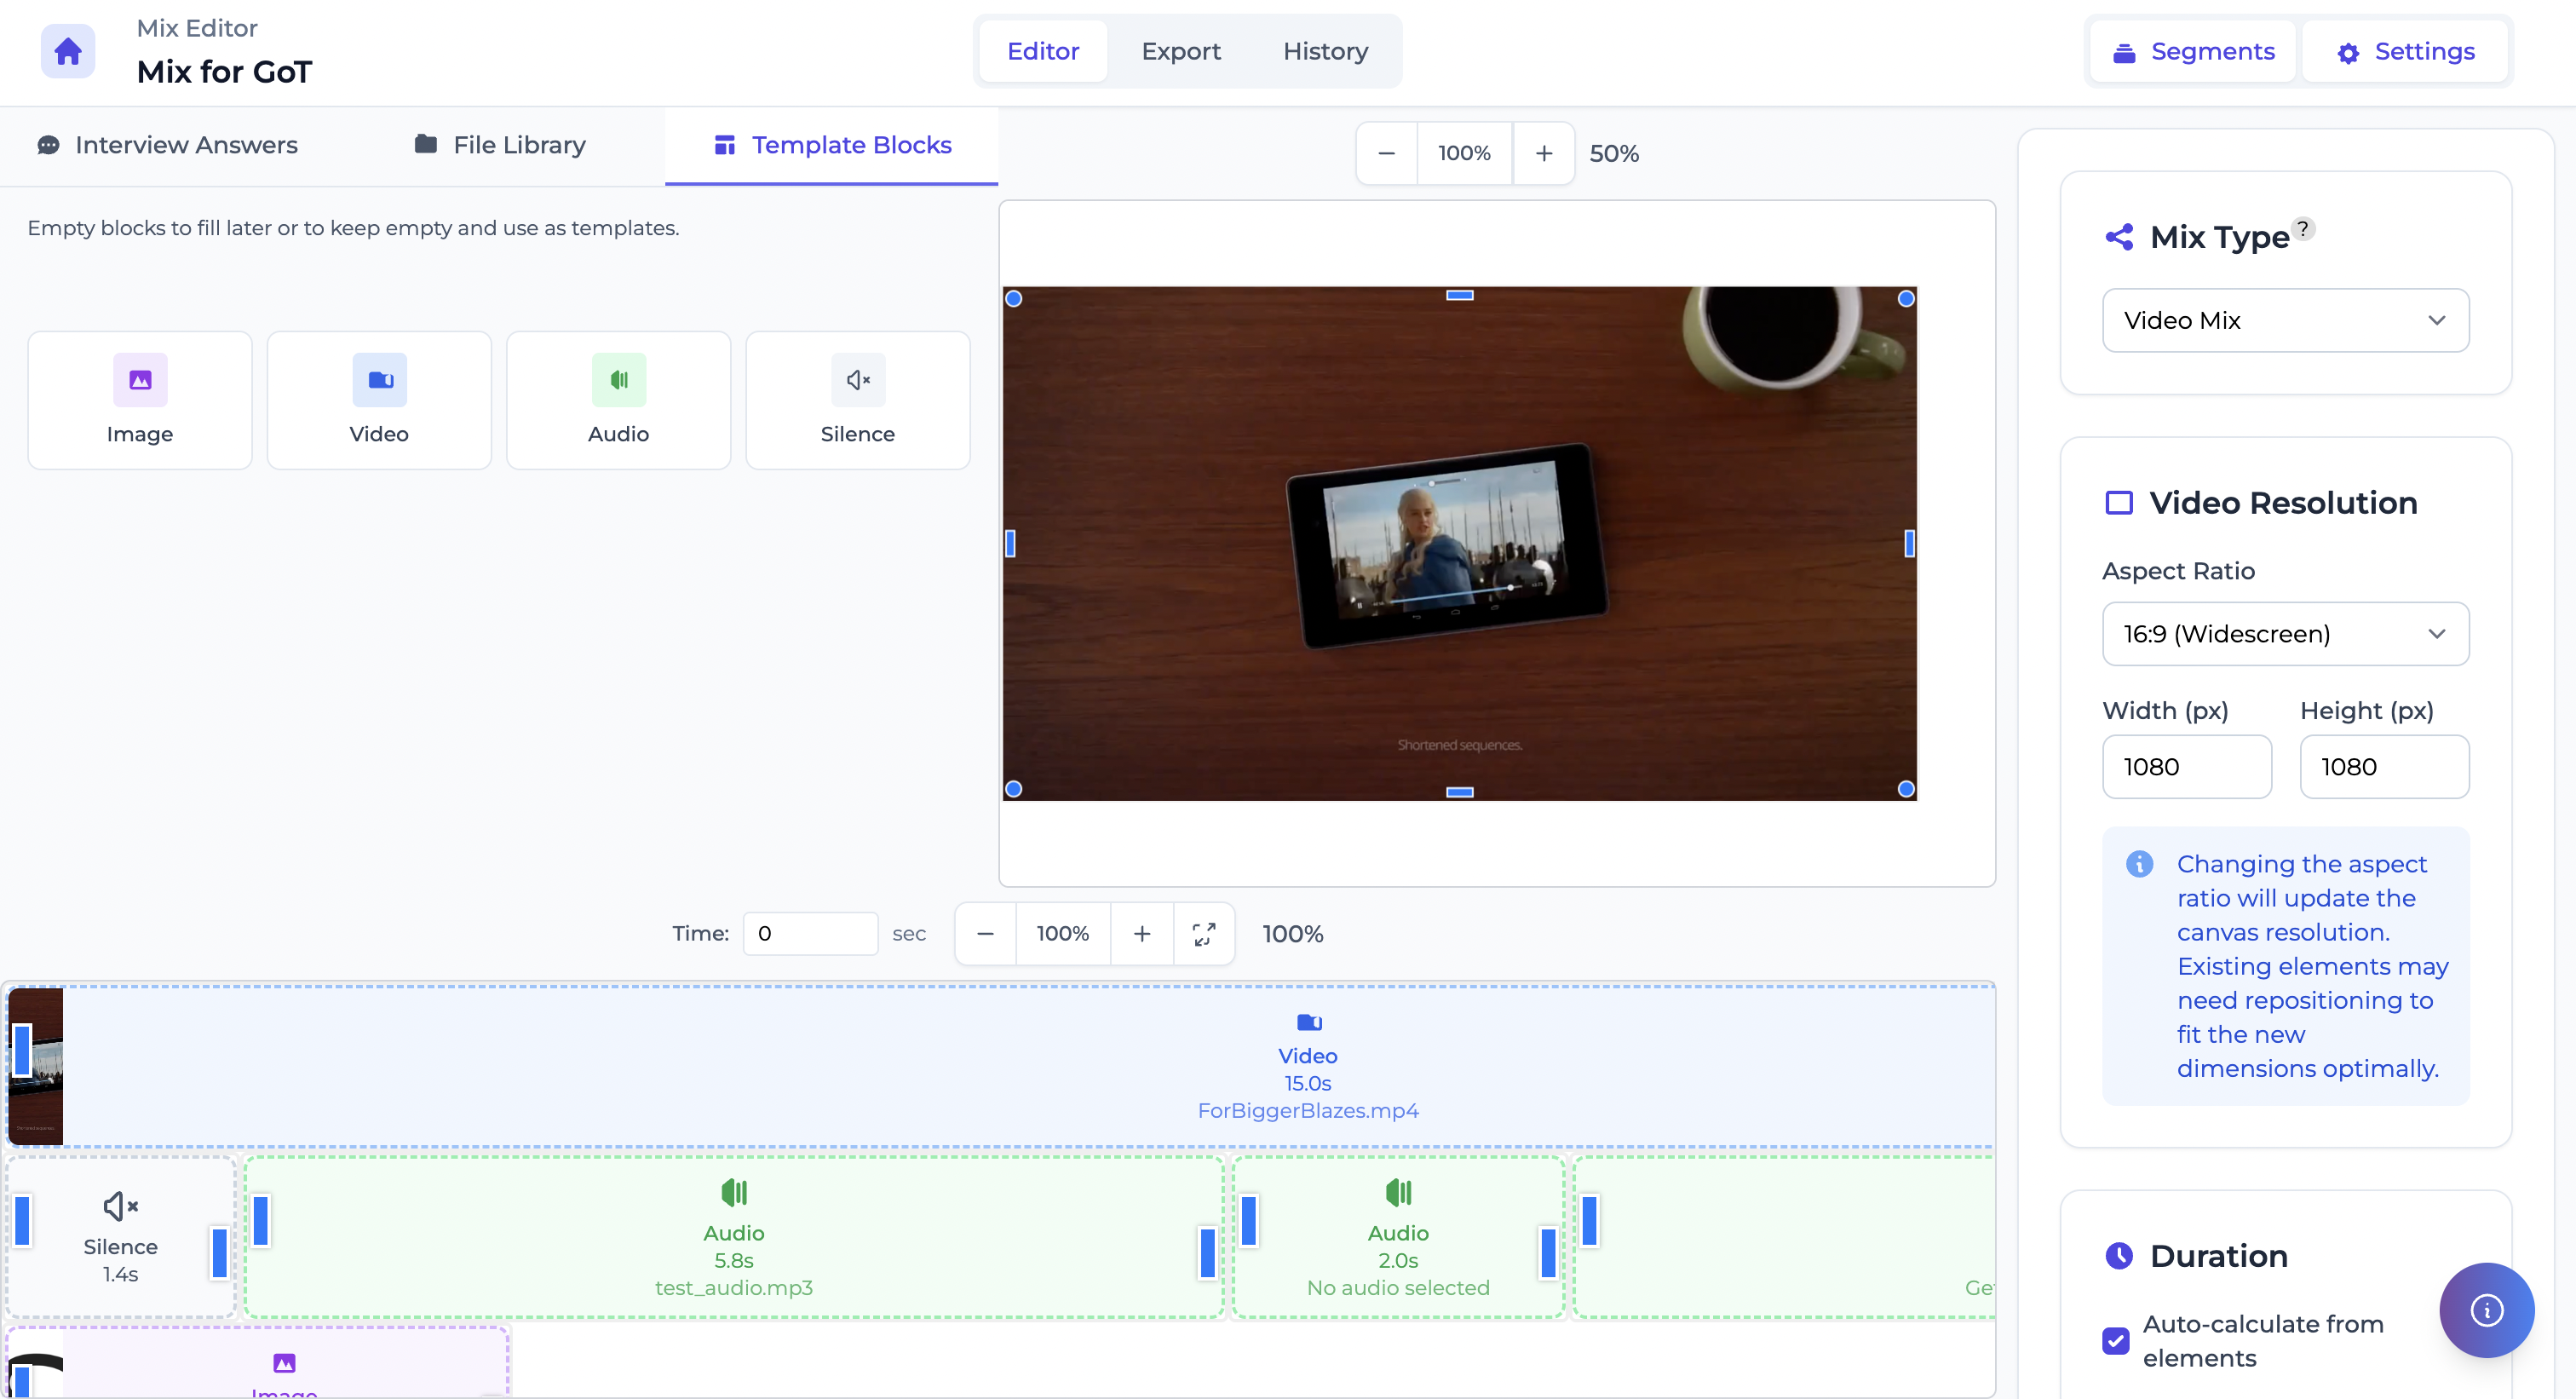
Task: Open the Segments panel button
Action: 2193,51
